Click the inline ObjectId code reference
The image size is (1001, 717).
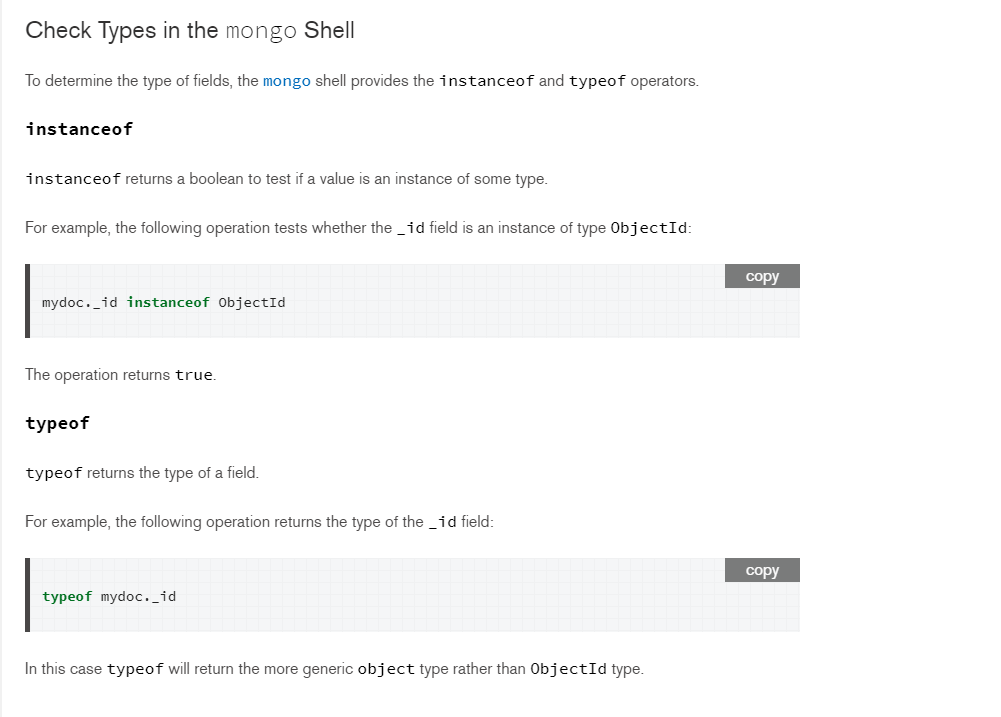coord(649,227)
